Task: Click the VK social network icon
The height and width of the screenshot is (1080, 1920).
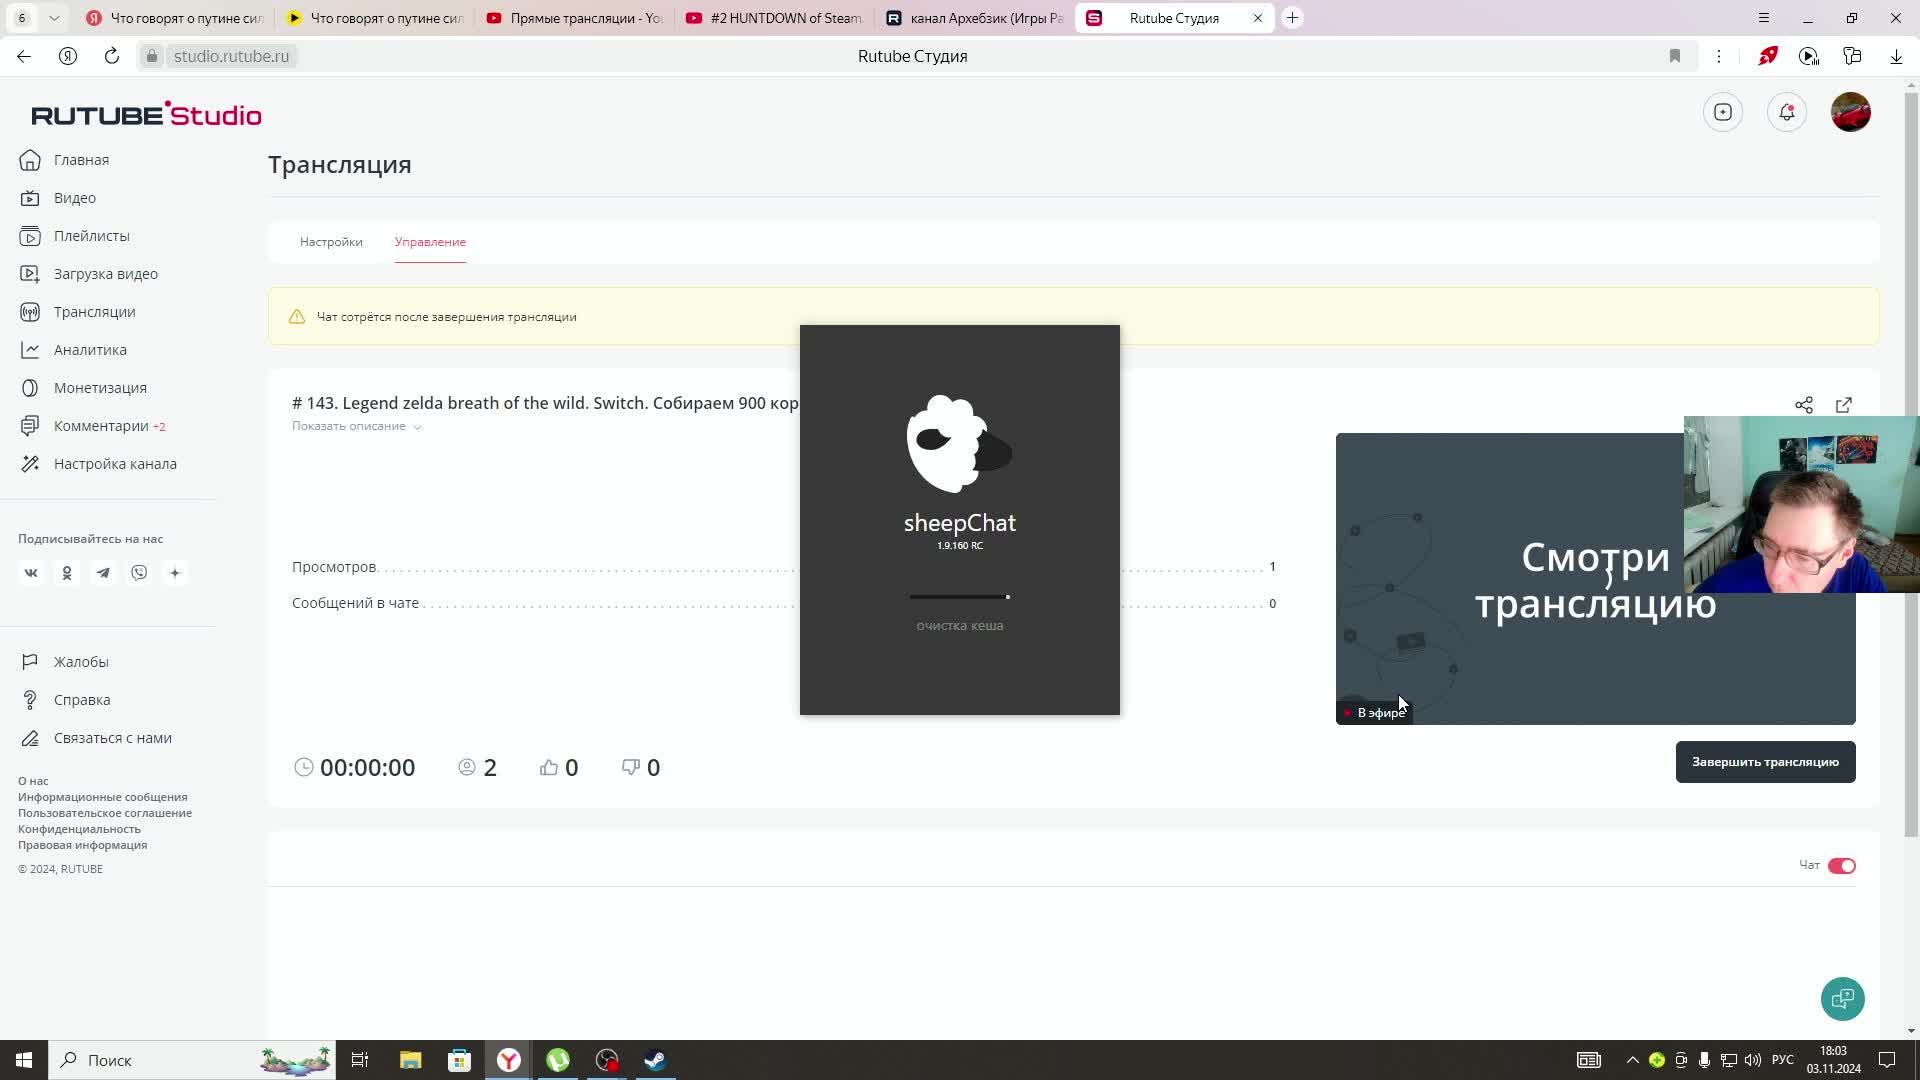Action: [31, 573]
